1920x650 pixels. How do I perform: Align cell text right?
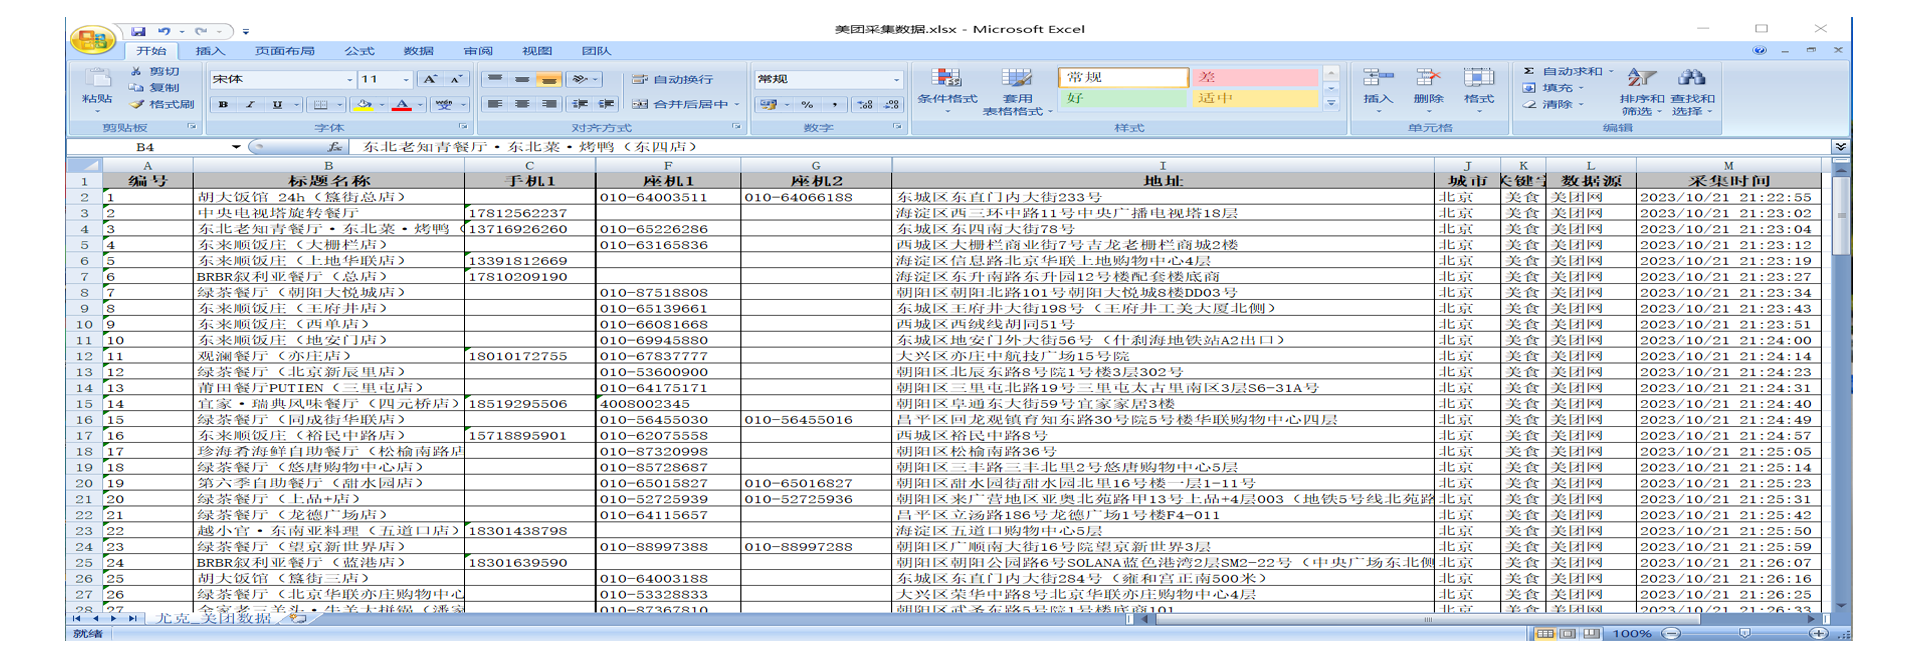tap(549, 104)
